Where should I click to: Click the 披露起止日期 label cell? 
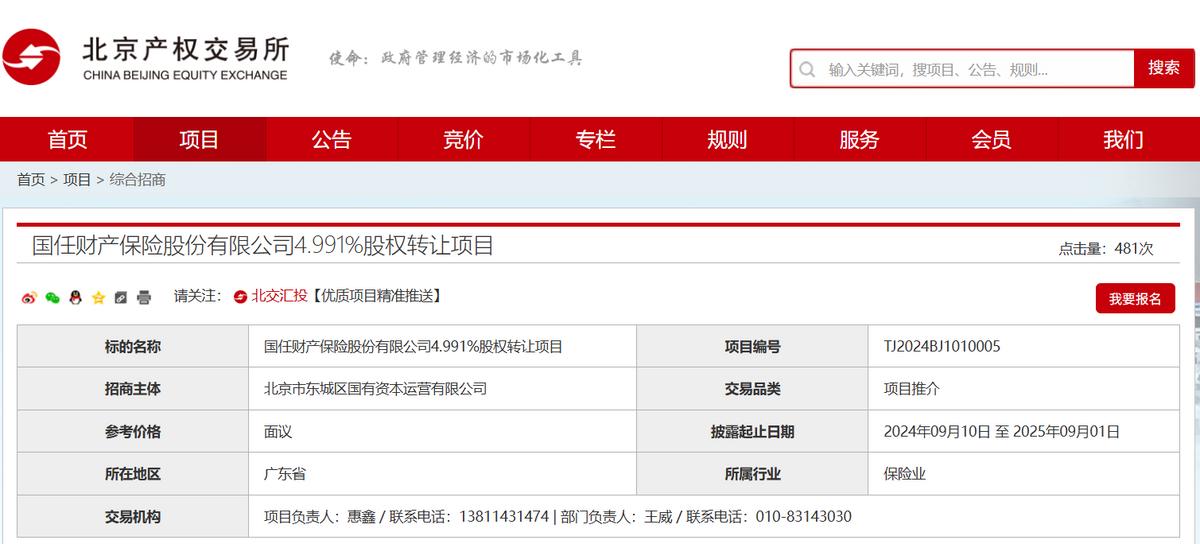[x=753, y=432]
